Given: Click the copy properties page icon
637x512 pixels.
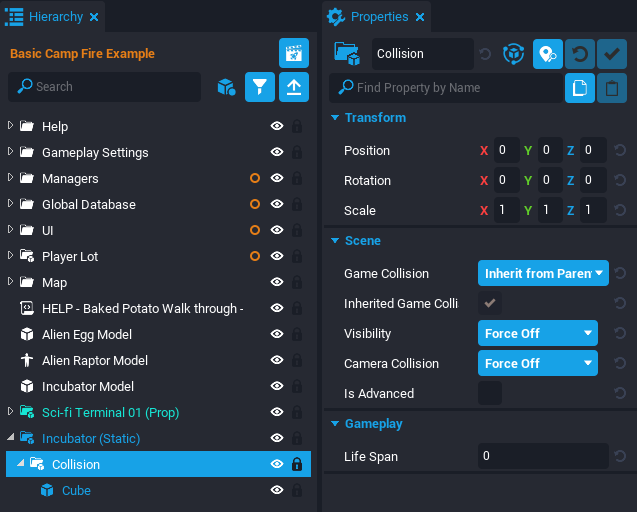Looking at the screenshot, I should [x=580, y=88].
